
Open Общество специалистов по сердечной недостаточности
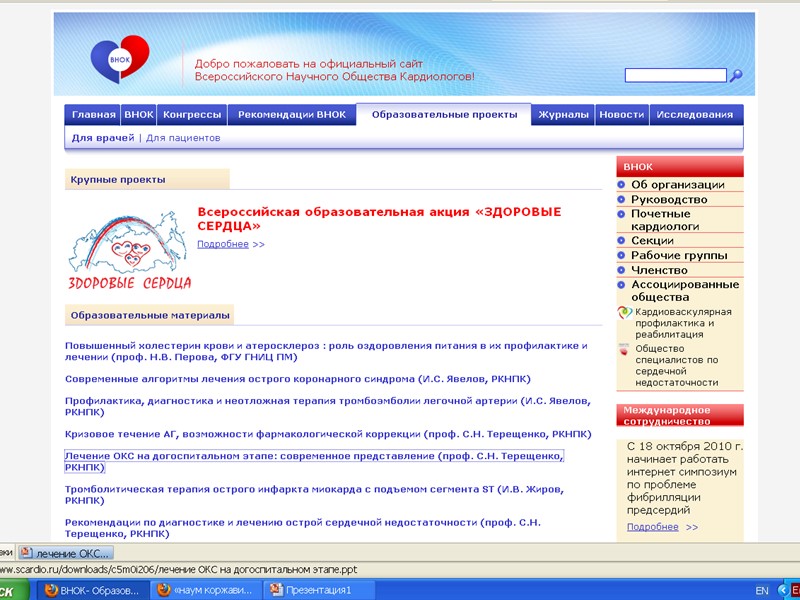[x=677, y=365]
